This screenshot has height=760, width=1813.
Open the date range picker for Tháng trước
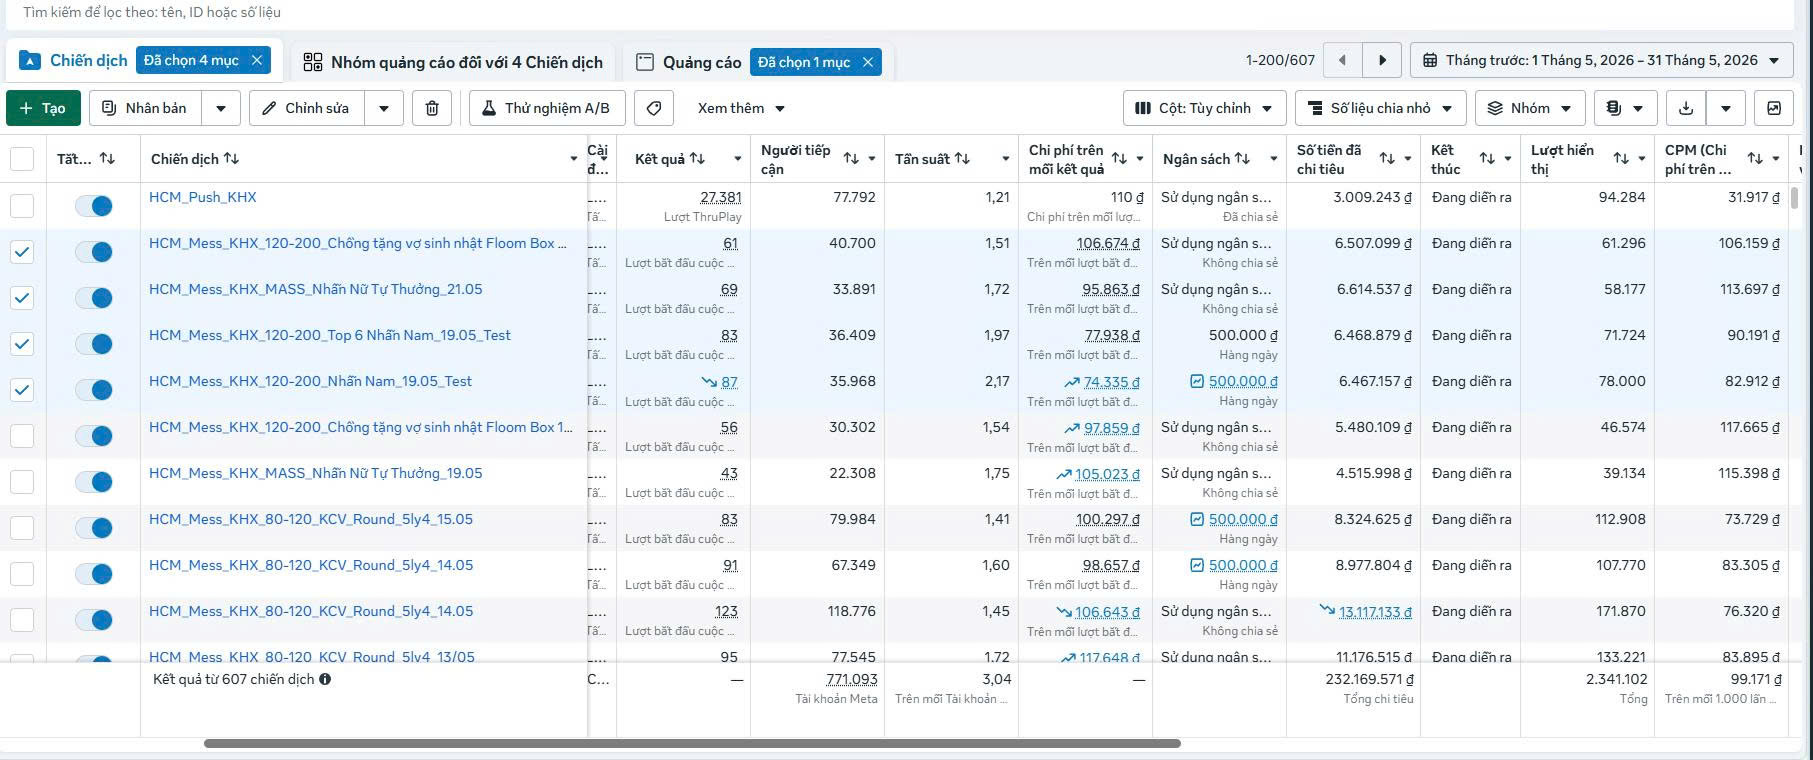(1601, 60)
